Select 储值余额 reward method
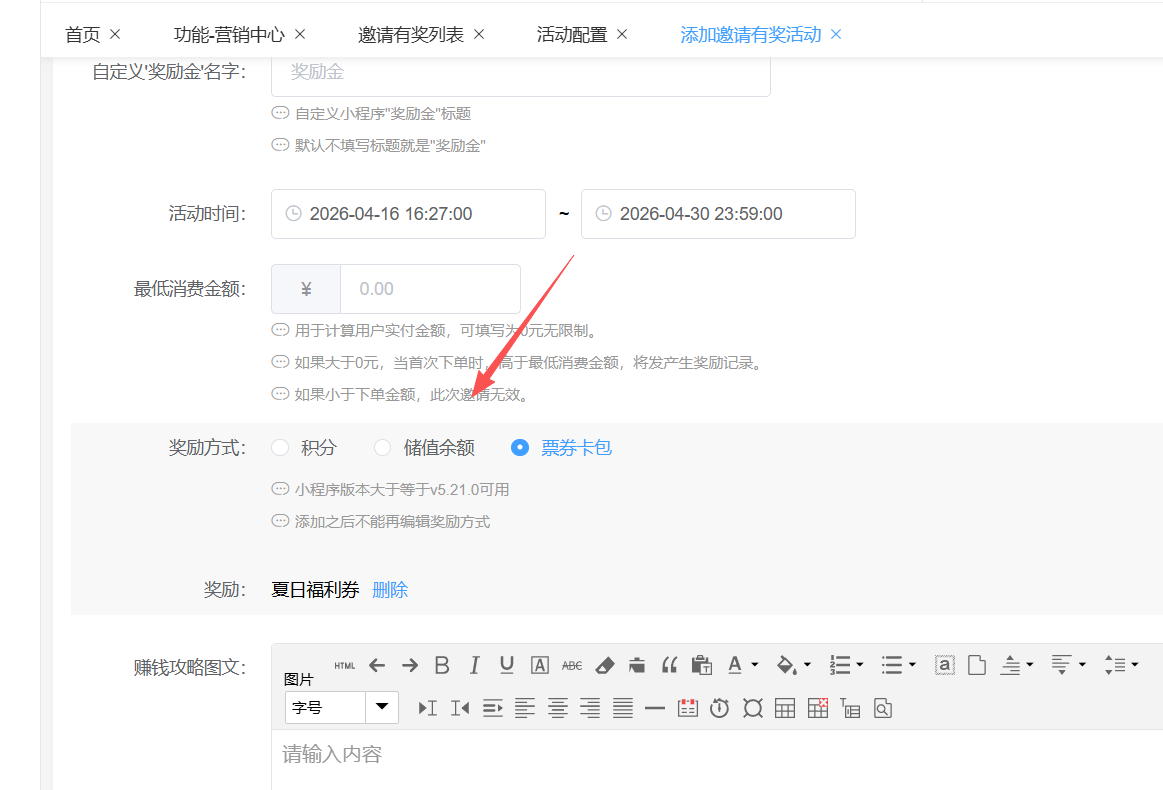 tap(382, 448)
